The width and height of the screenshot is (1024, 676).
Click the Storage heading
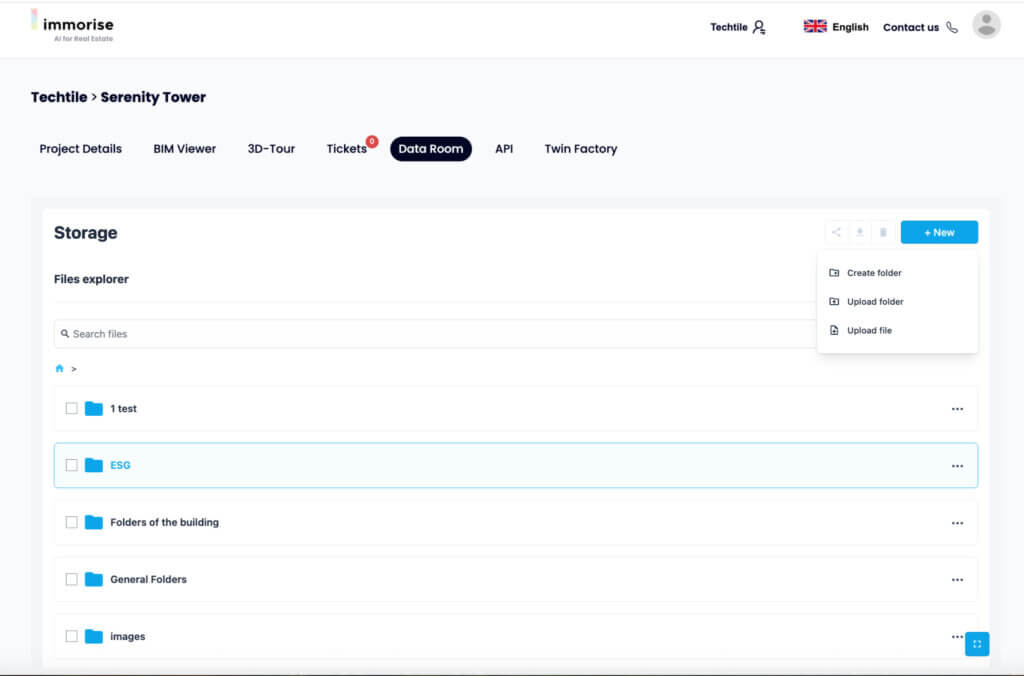tap(86, 233)
